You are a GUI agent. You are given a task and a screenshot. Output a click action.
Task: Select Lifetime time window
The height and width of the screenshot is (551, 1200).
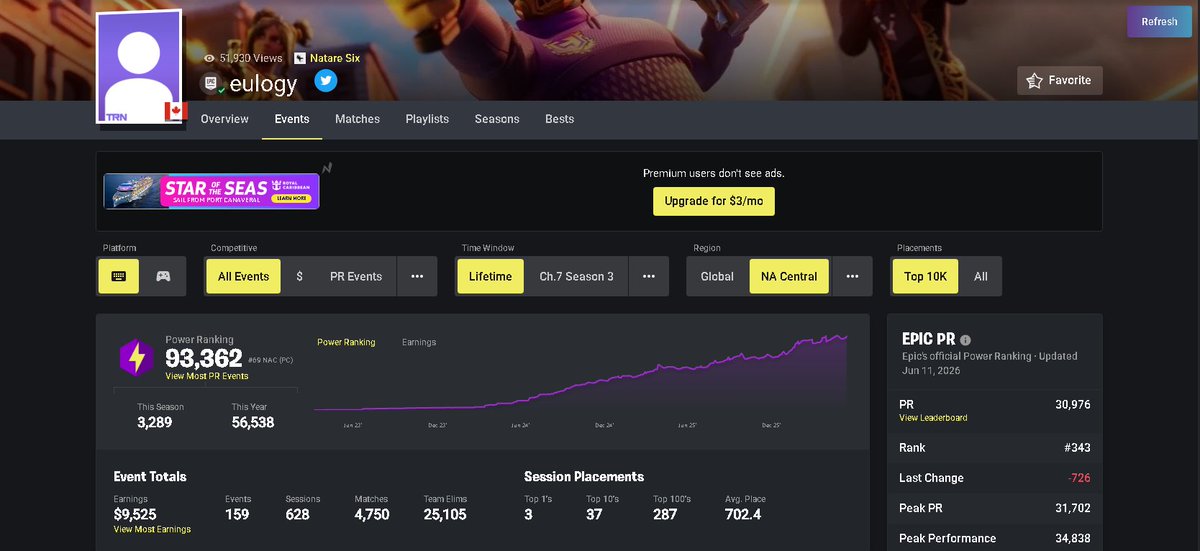point(490,276)
